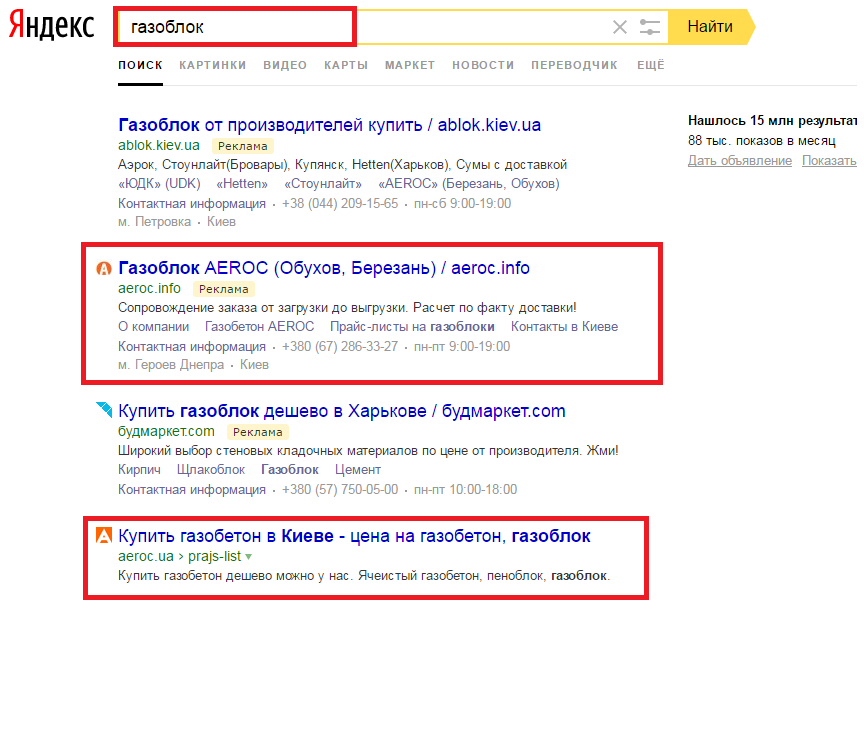864x741 pixels.
Task: Click the будмаркет.com blue favicon
Action: point(104,410)
